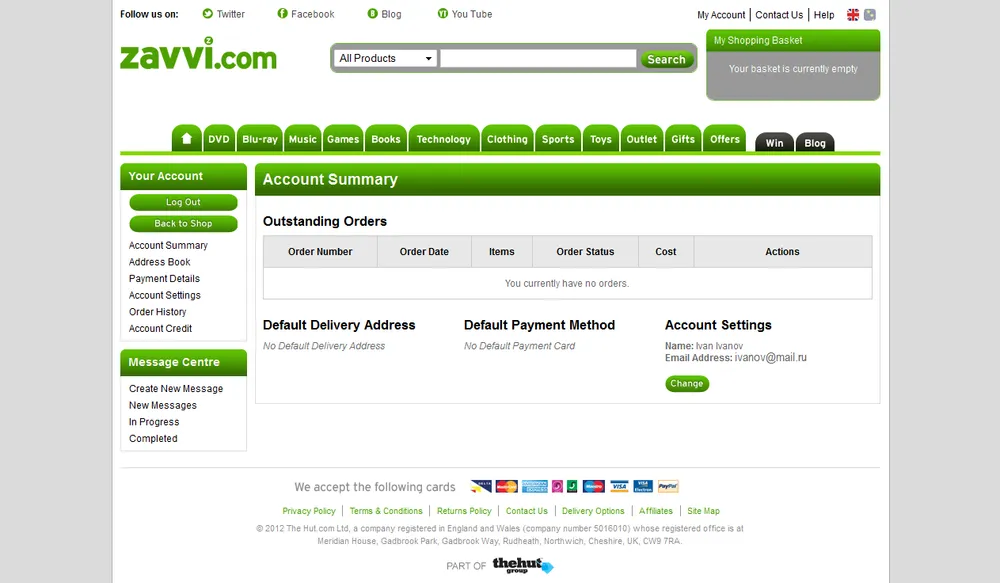Click the icon beside the UK flag
Viewport: 1000px width, 583px height.
[x=870, y=15]
